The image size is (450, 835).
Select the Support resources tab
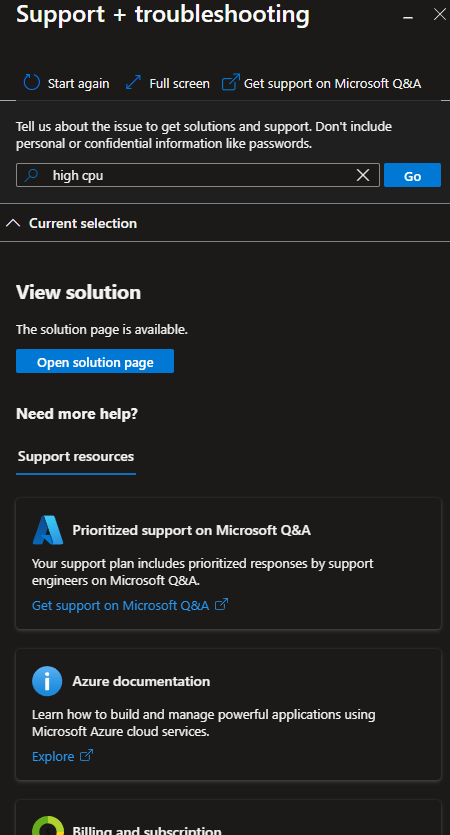76,457
